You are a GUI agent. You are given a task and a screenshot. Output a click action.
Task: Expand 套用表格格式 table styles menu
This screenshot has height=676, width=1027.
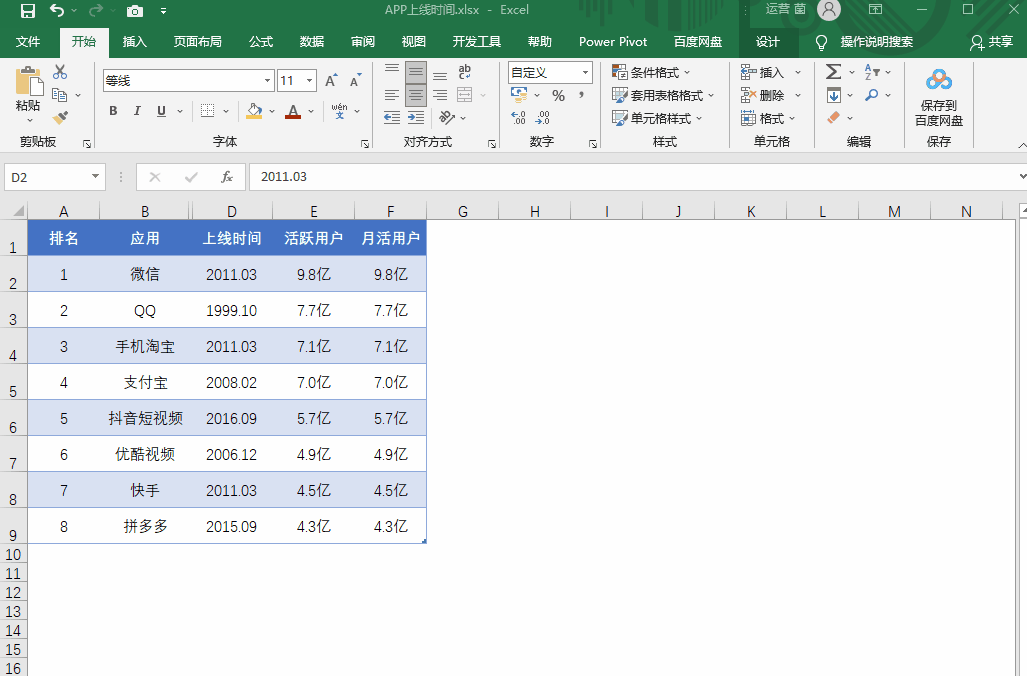click(663, 96)
